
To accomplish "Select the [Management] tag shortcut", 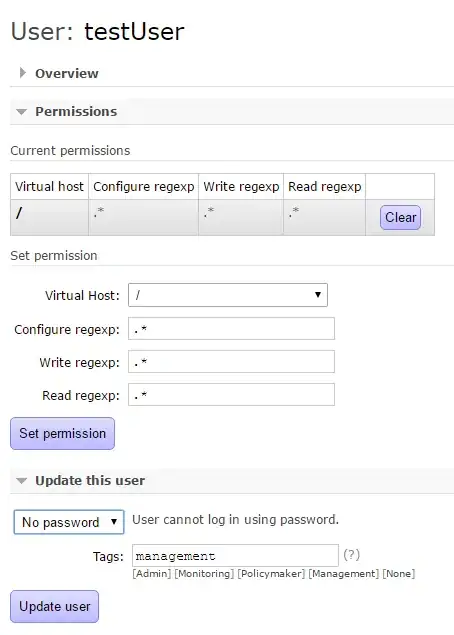I will pos(343,574).
